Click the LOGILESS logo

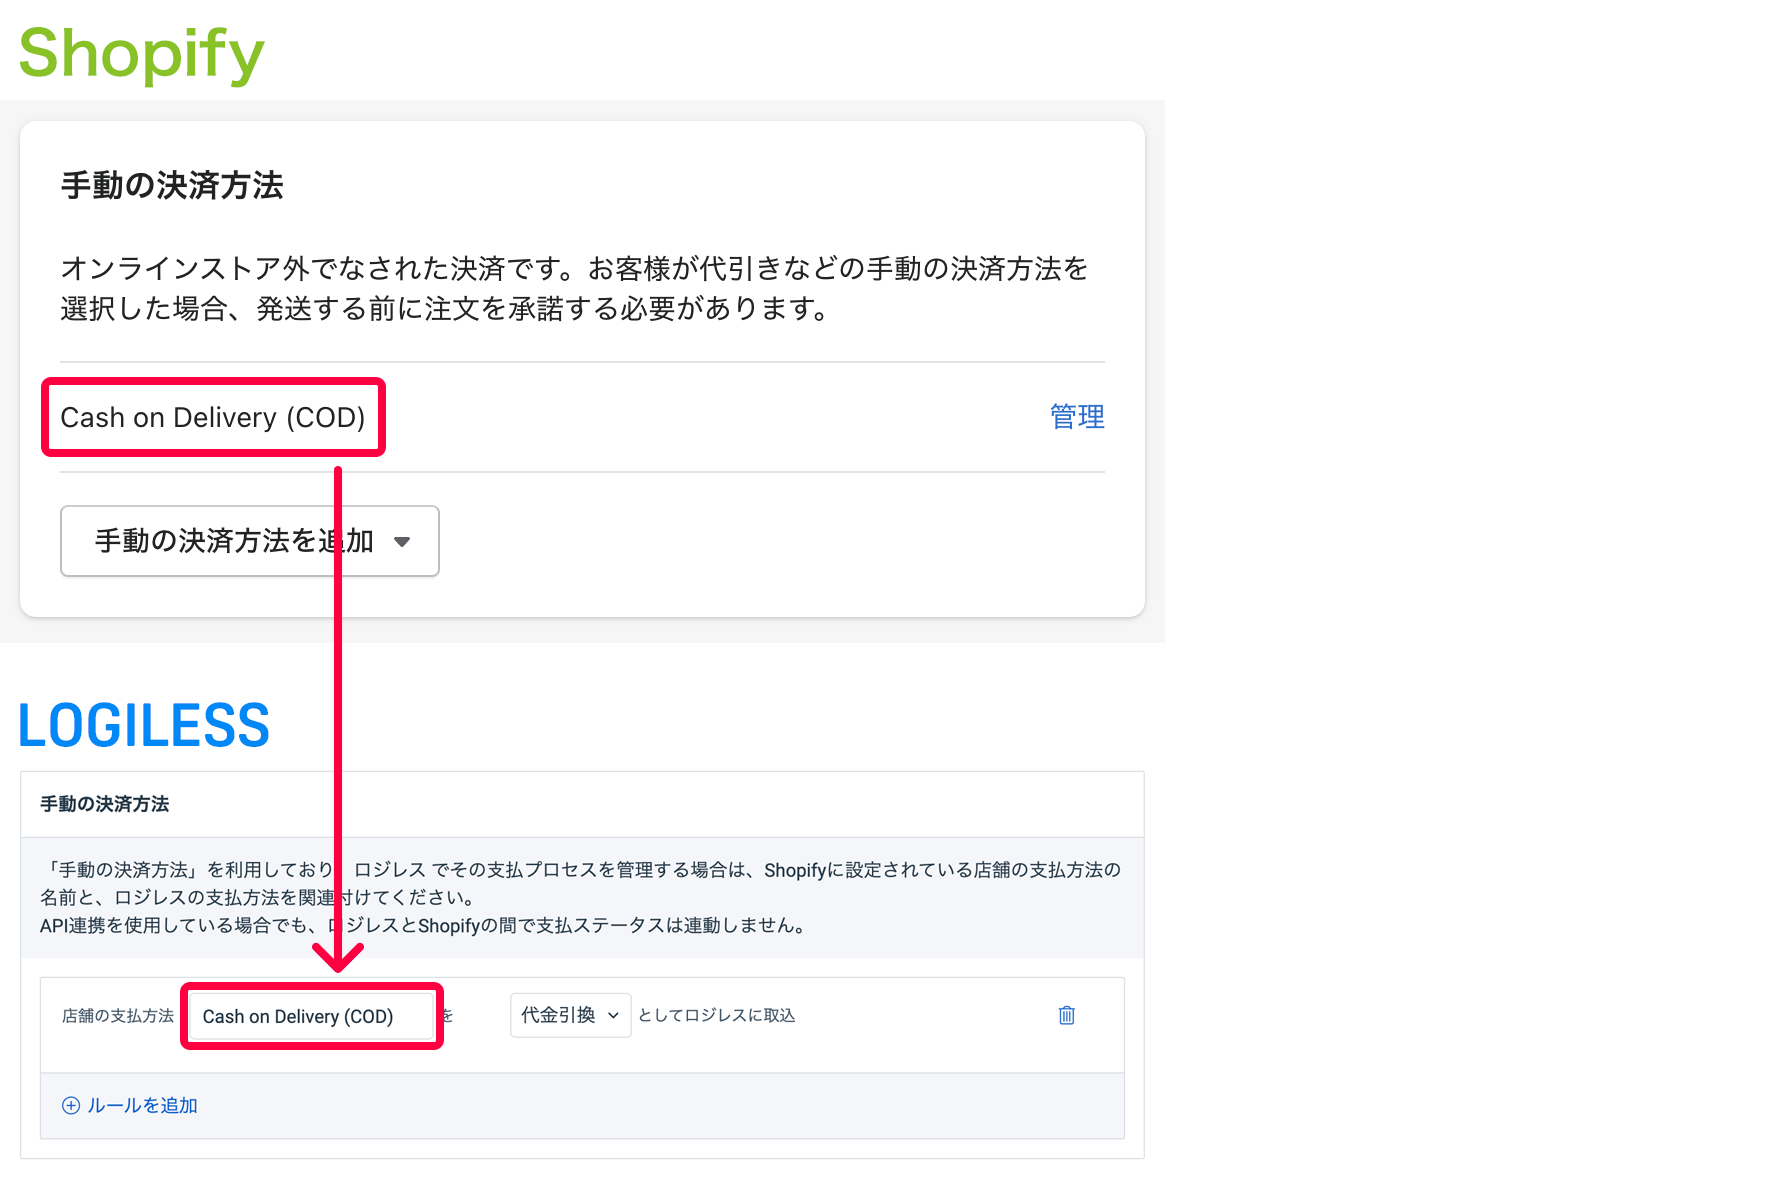click(x=143, y=724)
